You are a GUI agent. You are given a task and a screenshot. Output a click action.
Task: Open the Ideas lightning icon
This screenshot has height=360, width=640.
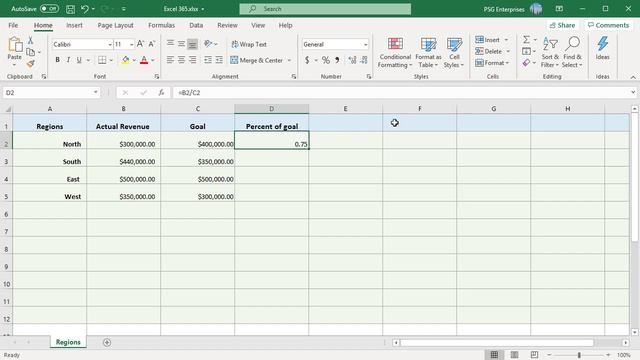(602, 48)
